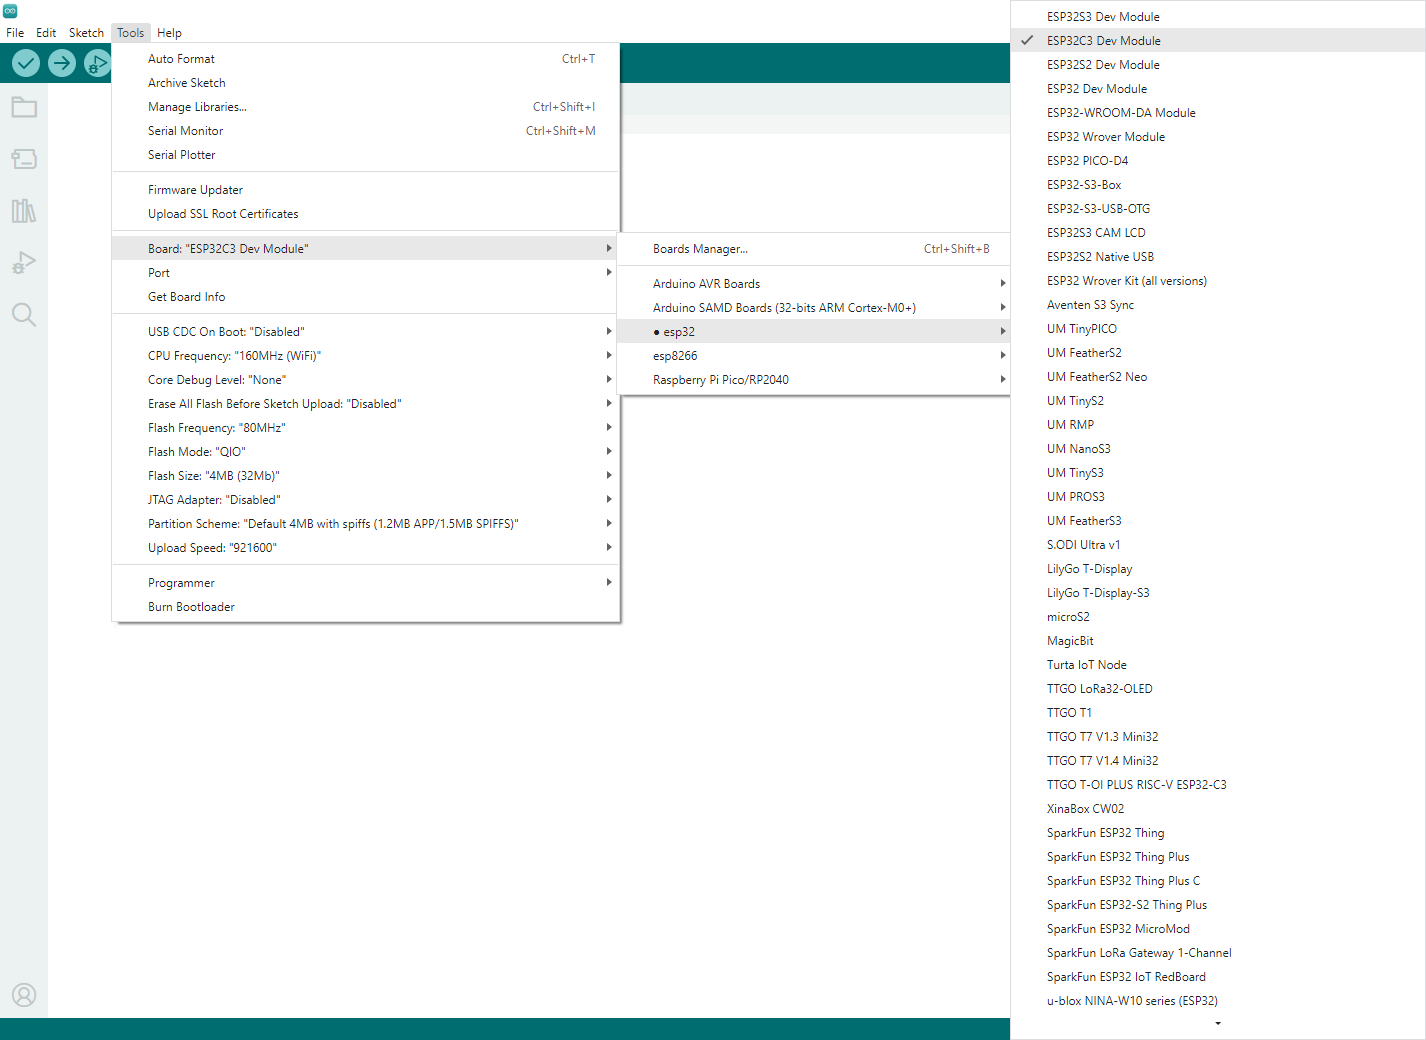Expand Partition Scheme options

(x=366, y=524)
